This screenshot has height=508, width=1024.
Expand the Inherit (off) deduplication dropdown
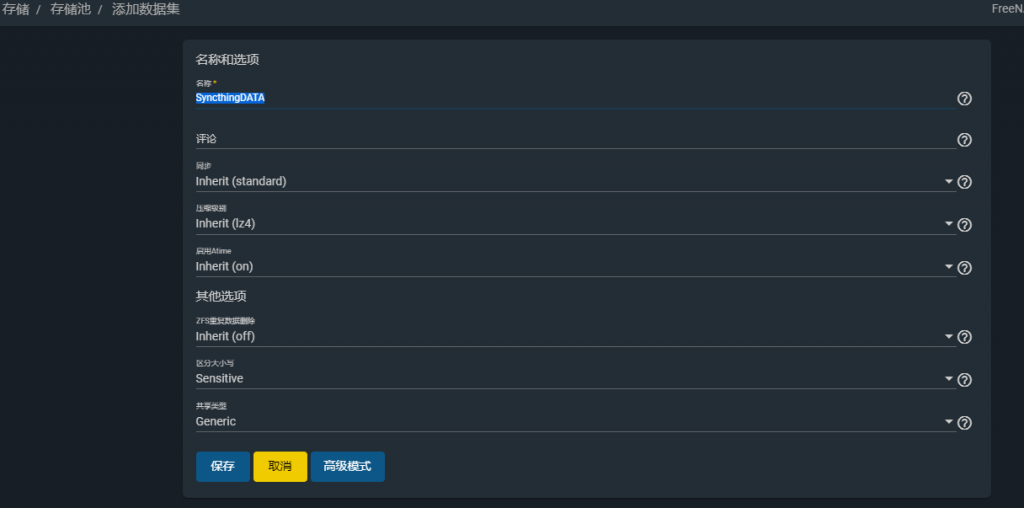570,337
